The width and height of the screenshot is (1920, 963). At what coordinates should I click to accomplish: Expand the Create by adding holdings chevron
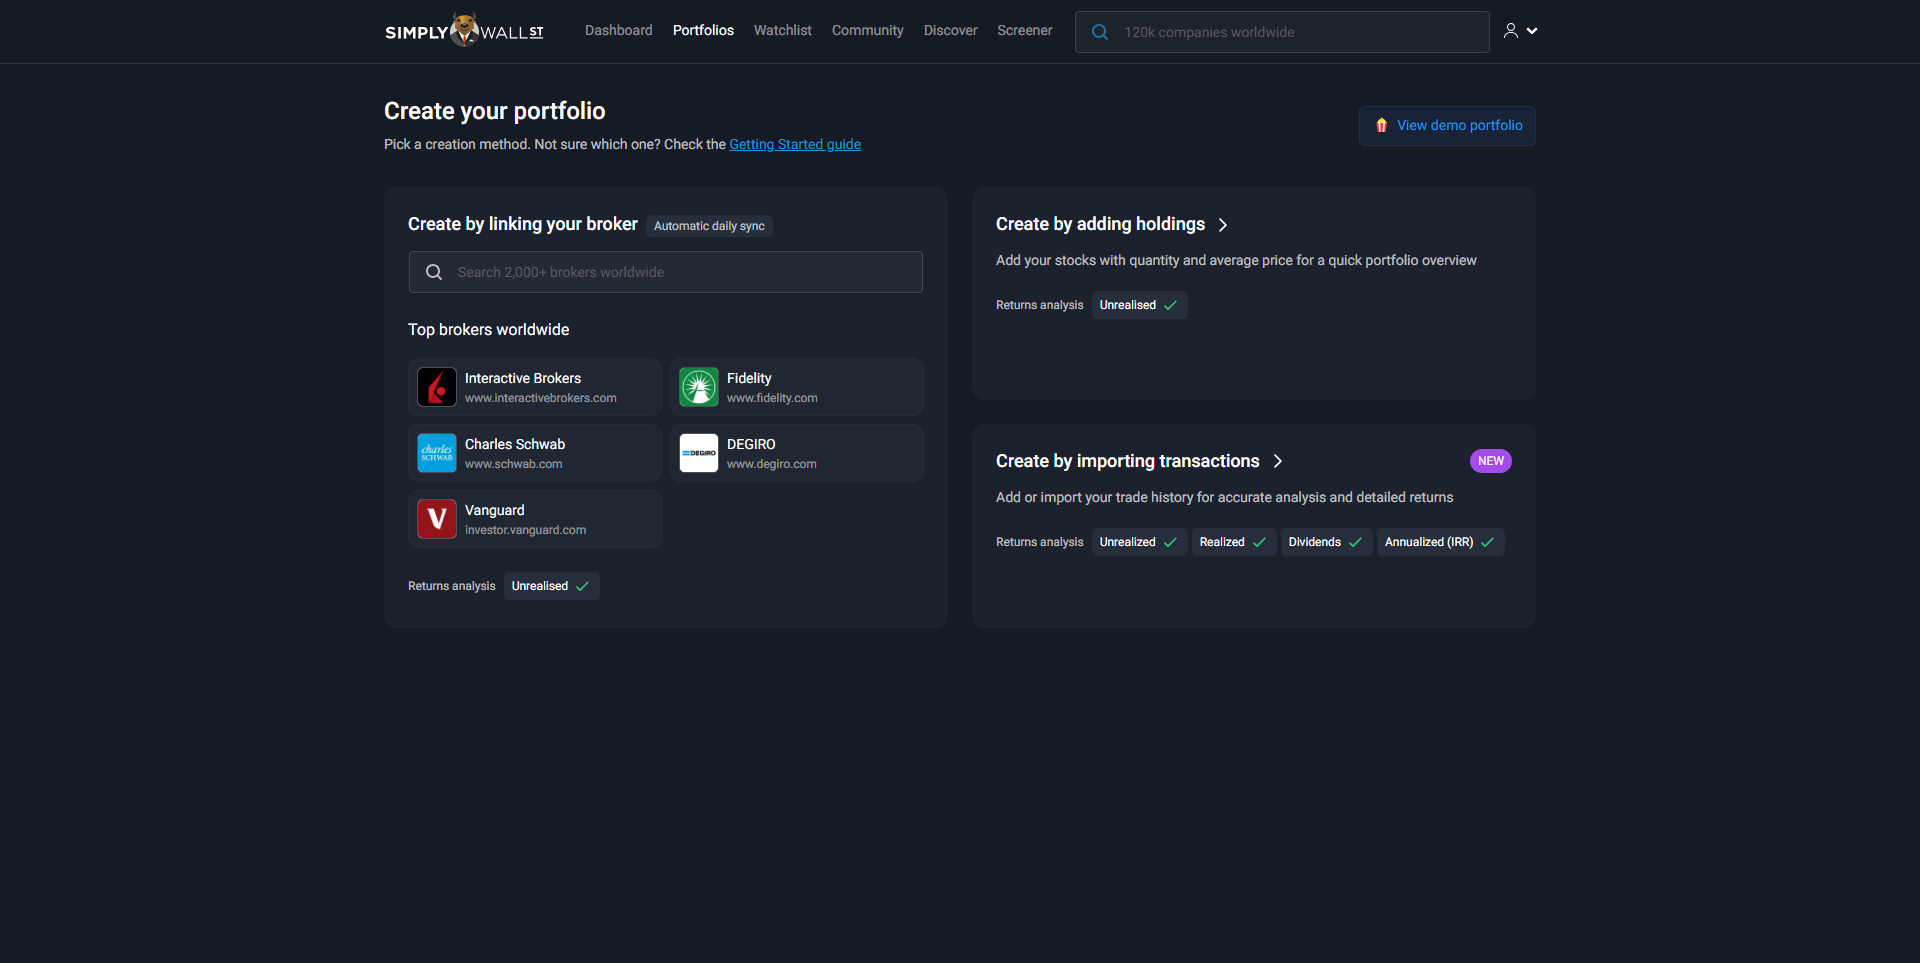click(x=1223, y=225)
